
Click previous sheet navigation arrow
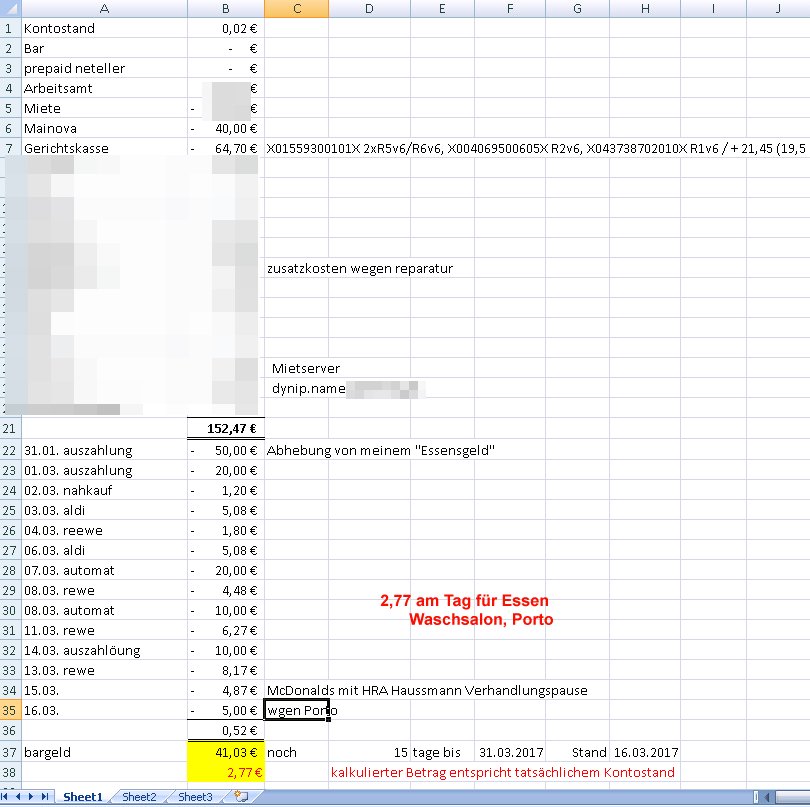(x=20, y=797)
